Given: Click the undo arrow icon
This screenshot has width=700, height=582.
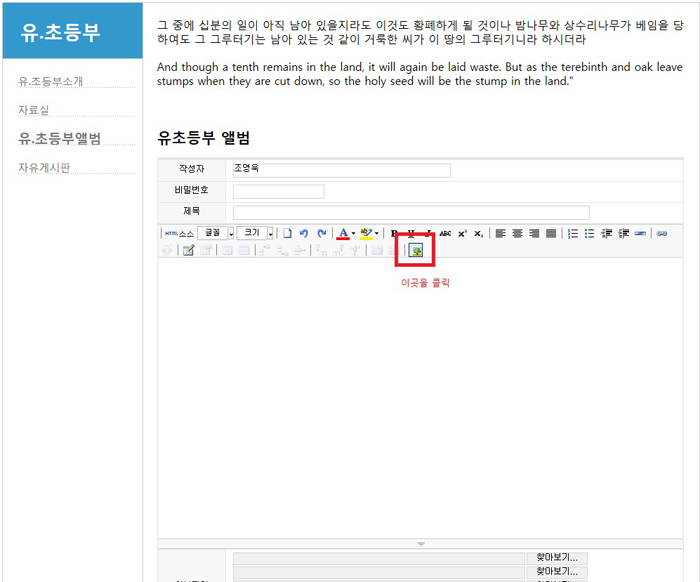Looking at the screenshot, I should 304,233.
